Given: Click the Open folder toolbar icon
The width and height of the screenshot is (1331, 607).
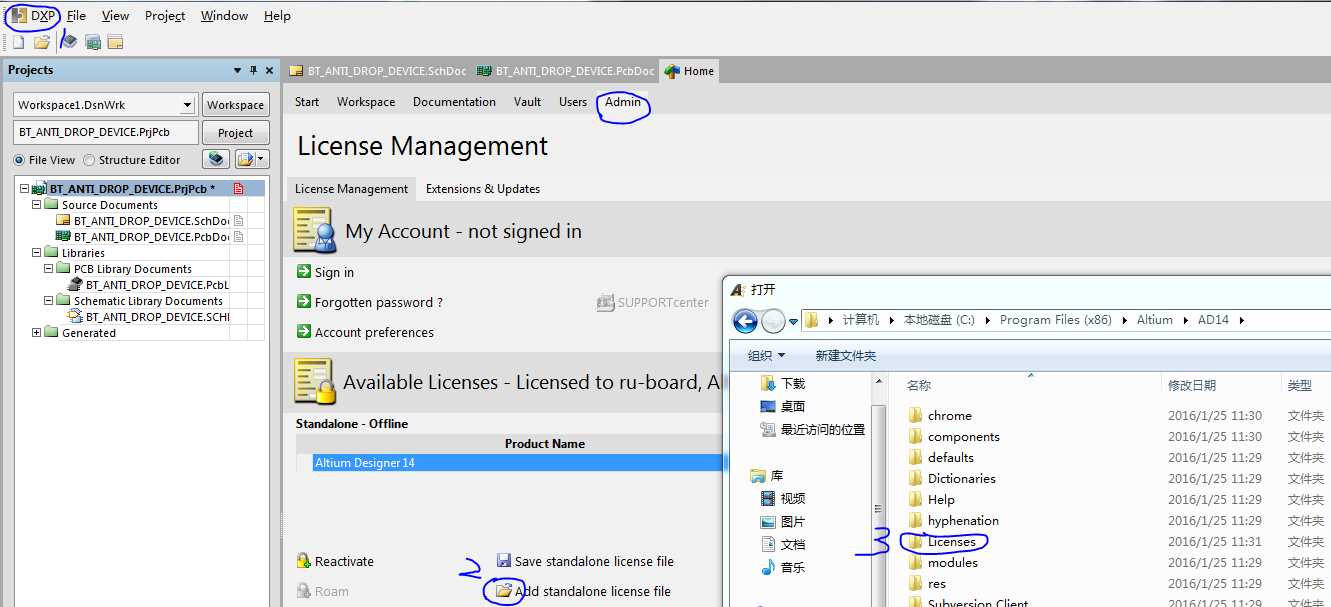Looking at the screenshot, I should coord(42,42).
